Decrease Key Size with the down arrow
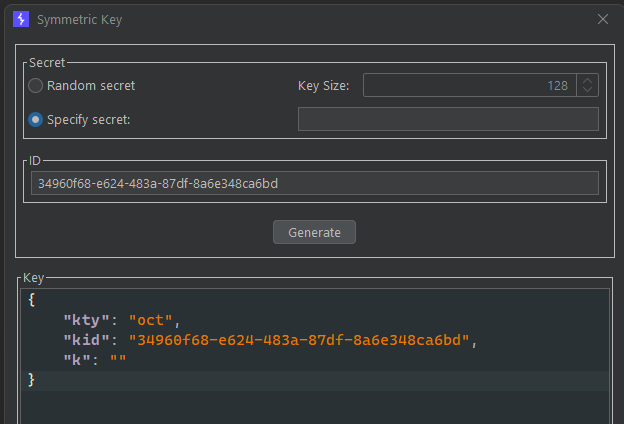The height and width of the screenshot is (424, 624). point(589,91)
